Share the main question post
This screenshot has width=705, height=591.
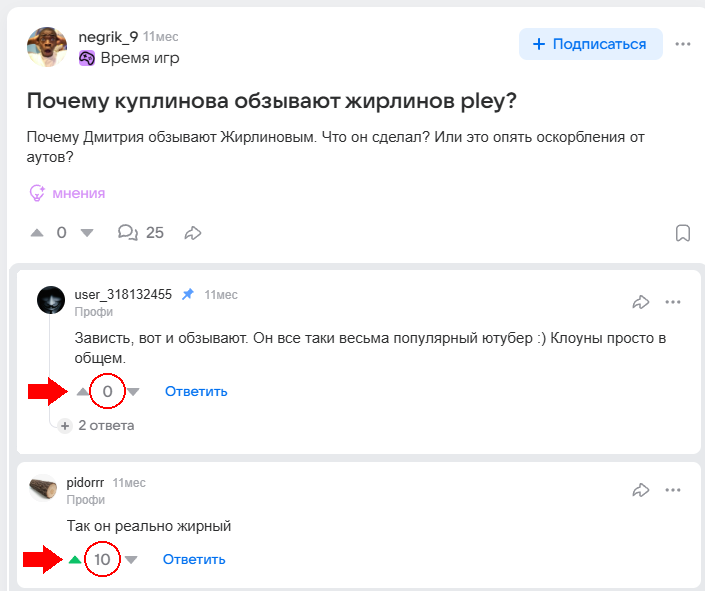pyautogui.click(x=193, y=233)
